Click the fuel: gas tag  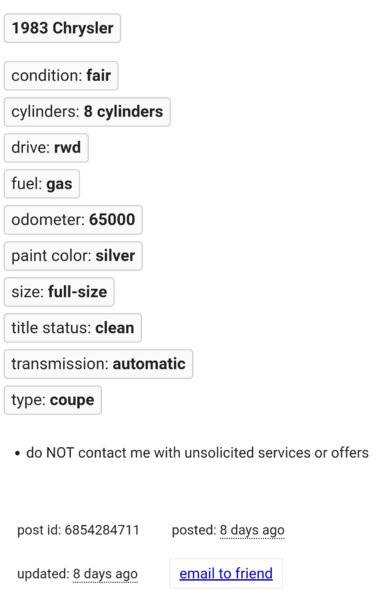(42, 184)
